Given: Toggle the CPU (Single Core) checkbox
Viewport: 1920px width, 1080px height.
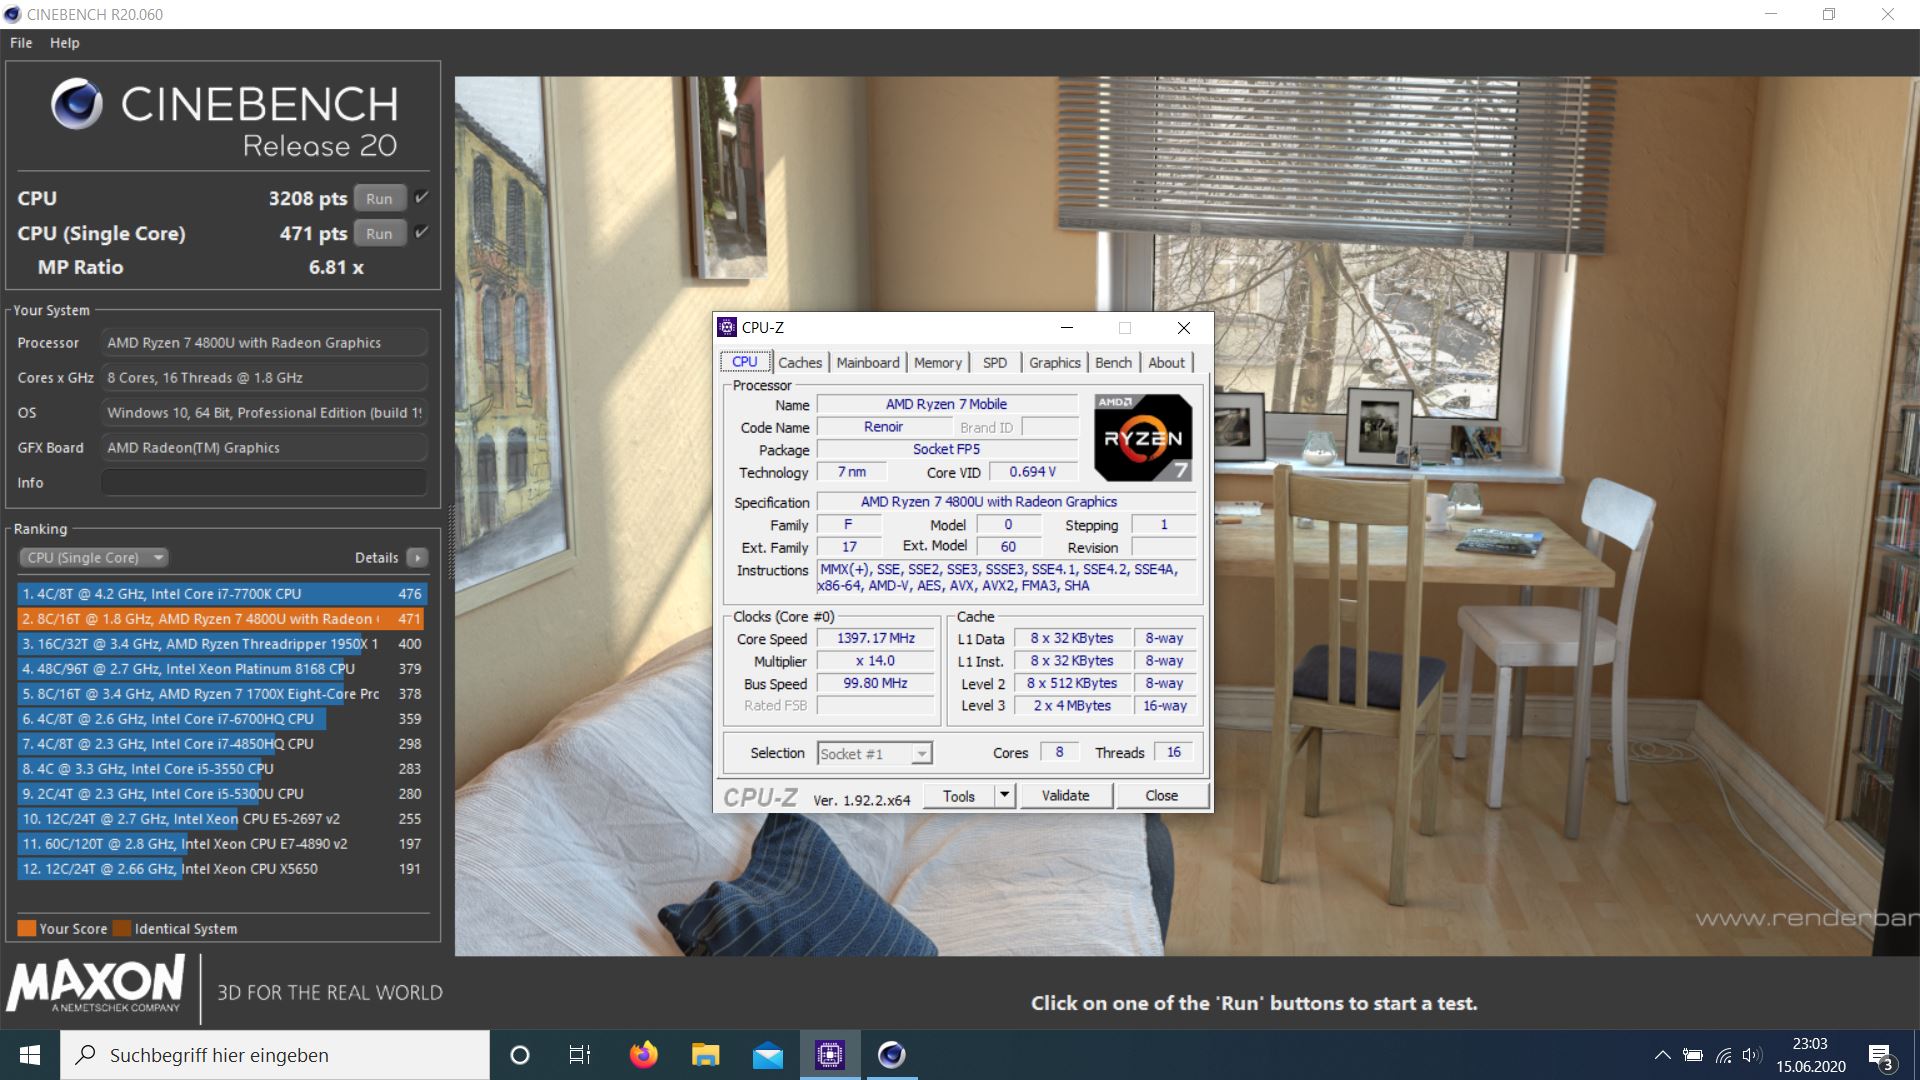Looking at the screenshot, I should point(421,232).
